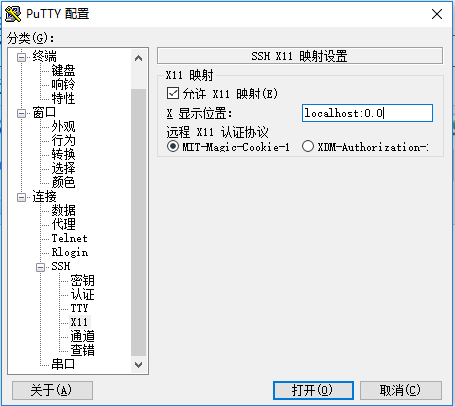Toggle the 允许 X11 映射 checkbox
Screen dimensions: 455x406
click(173, 93)
